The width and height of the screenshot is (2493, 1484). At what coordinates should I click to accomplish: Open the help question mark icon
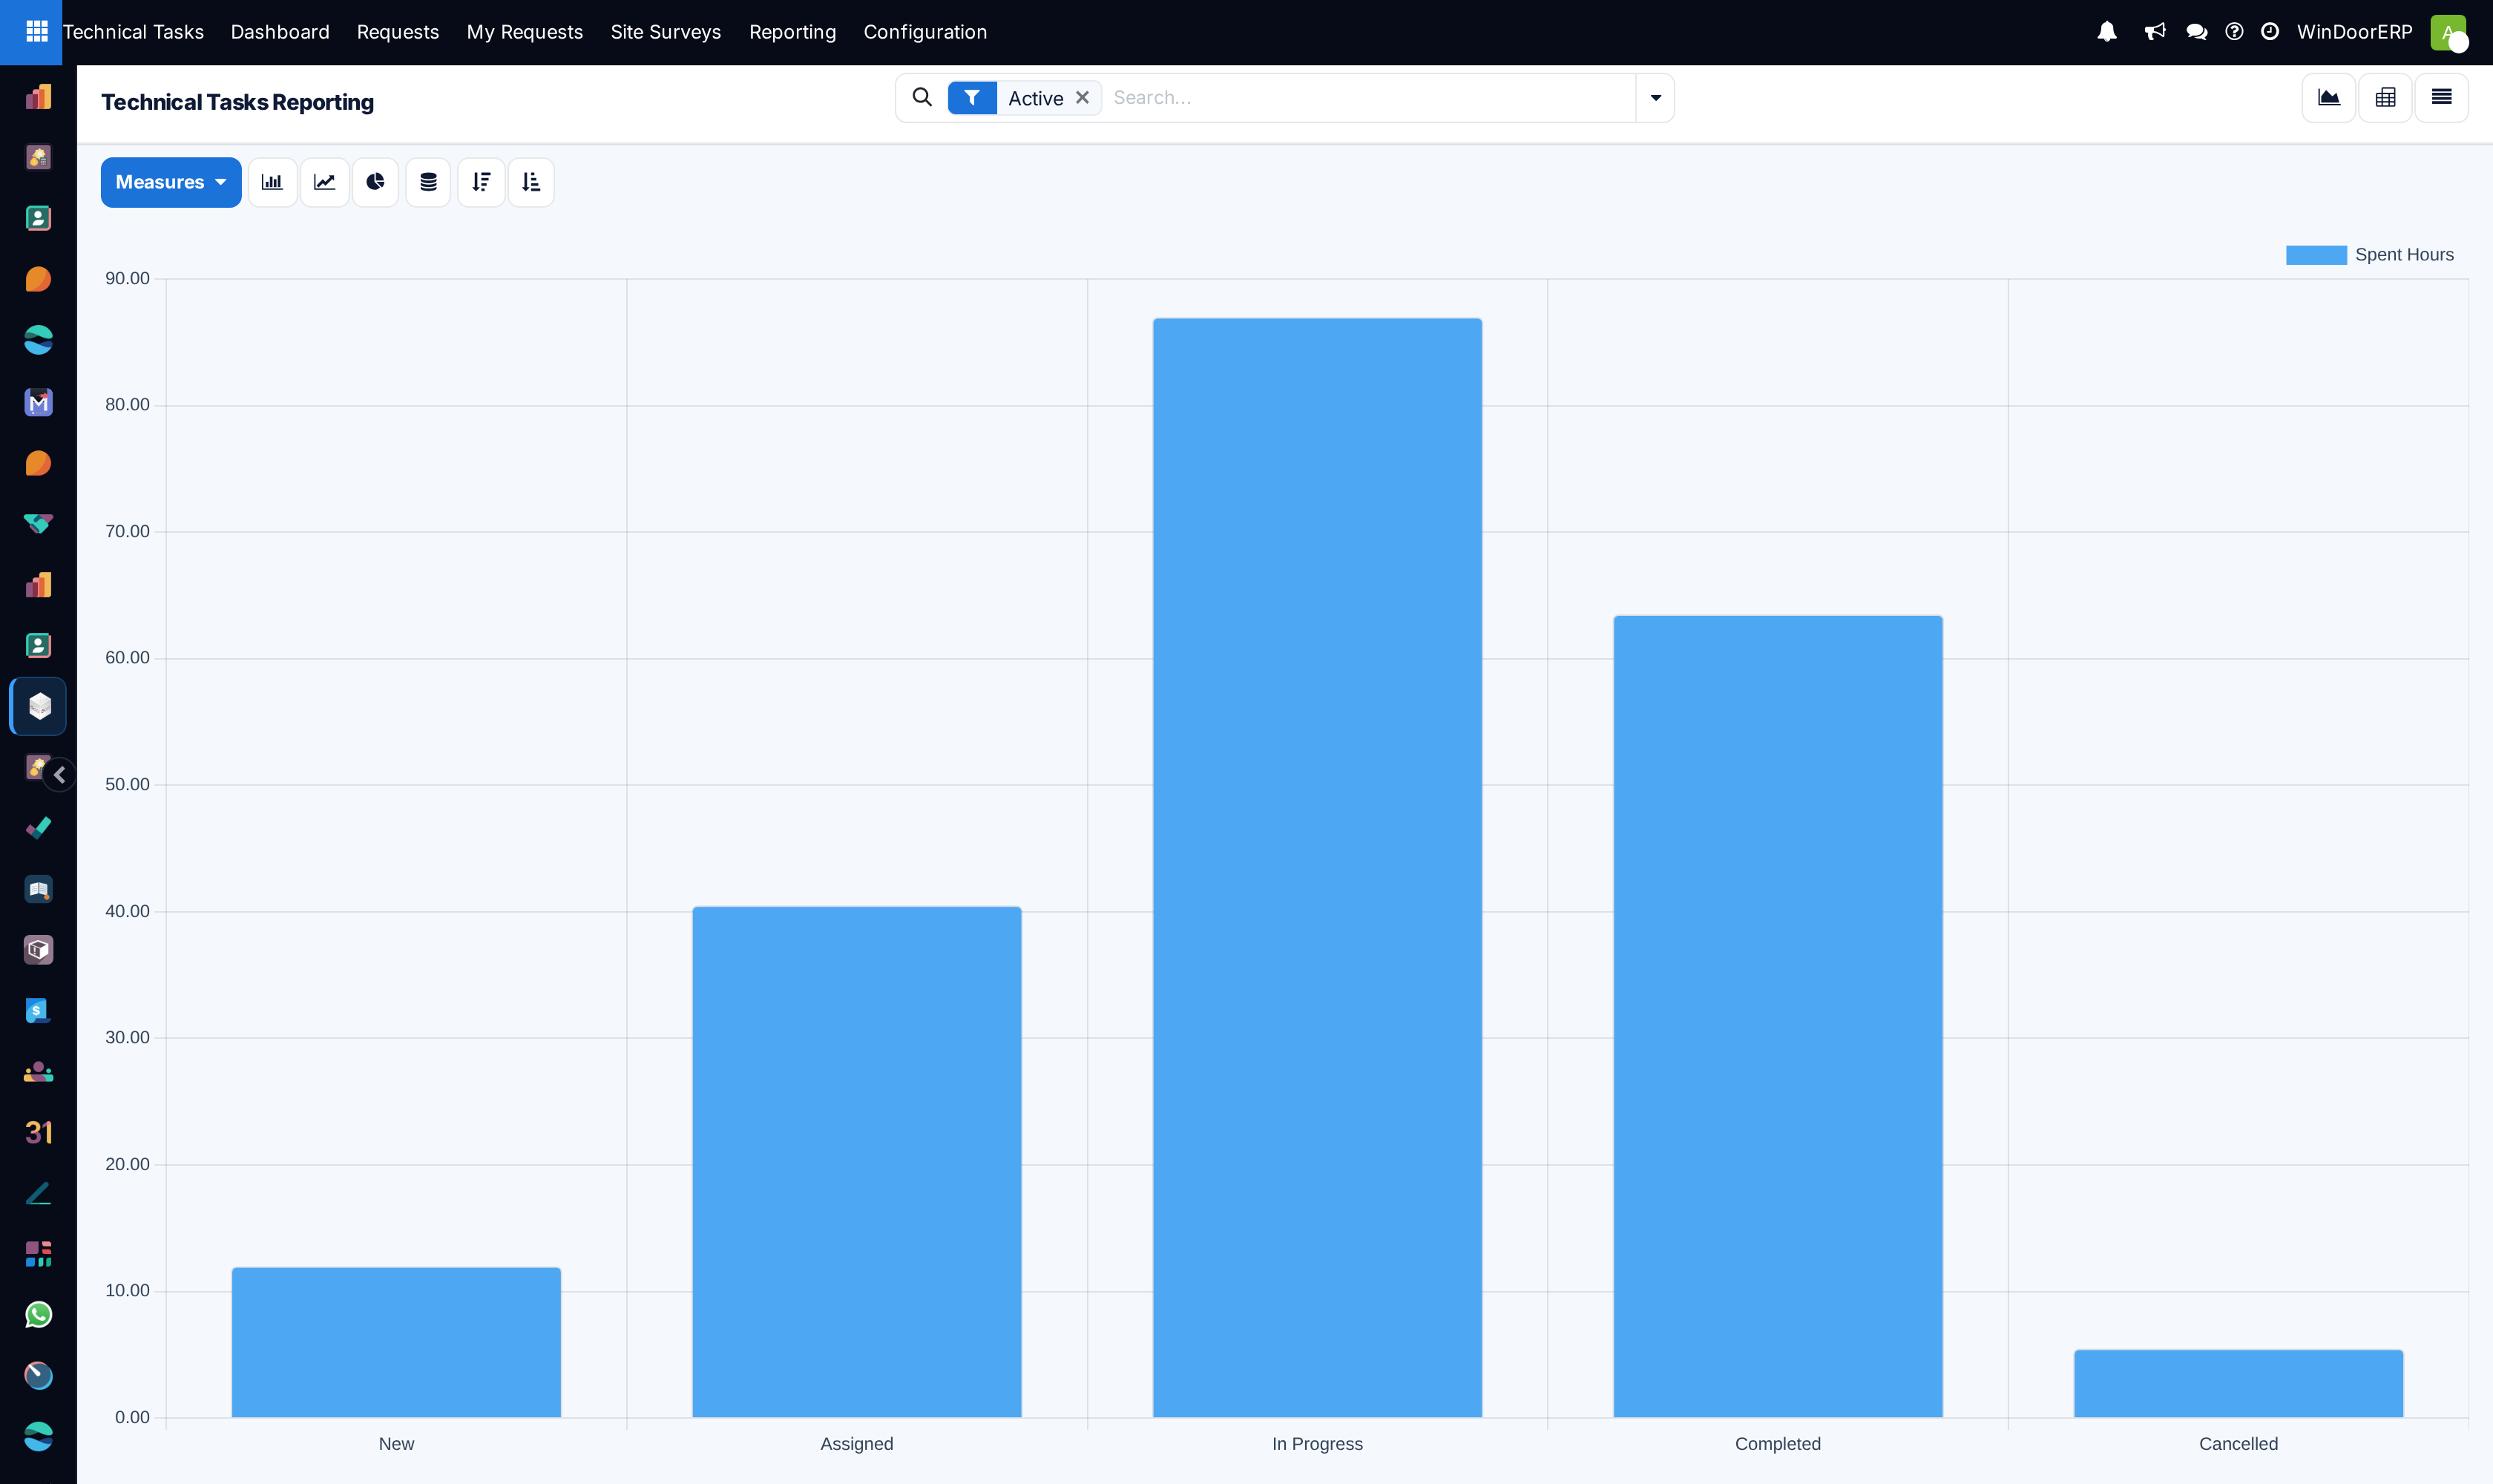(2234, 32)
